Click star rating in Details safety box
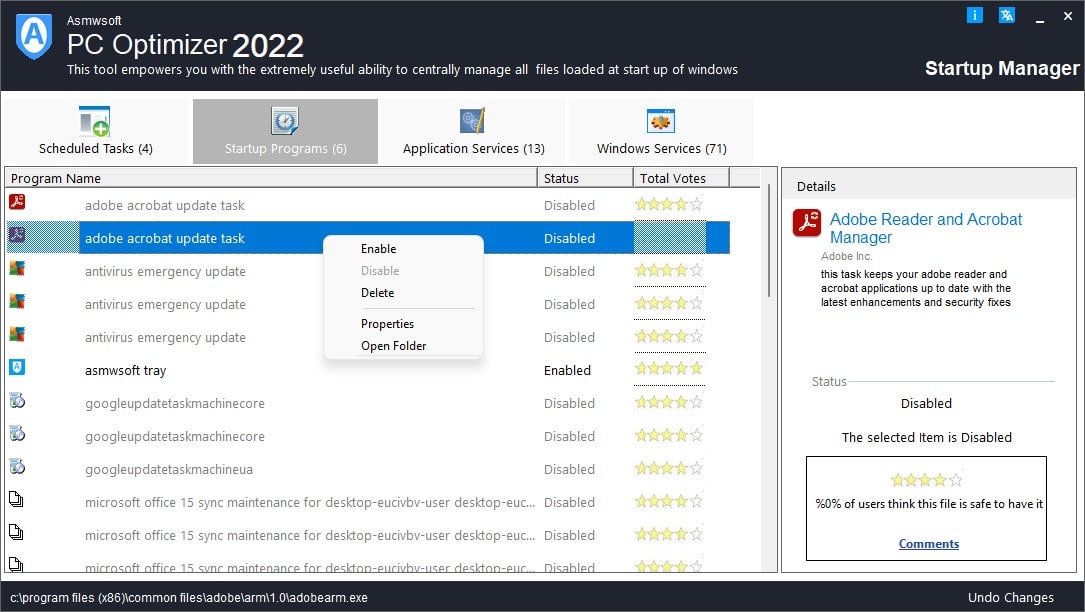Image resolution: width=1085 pixels, height=612 pixels. coord(927,480)
